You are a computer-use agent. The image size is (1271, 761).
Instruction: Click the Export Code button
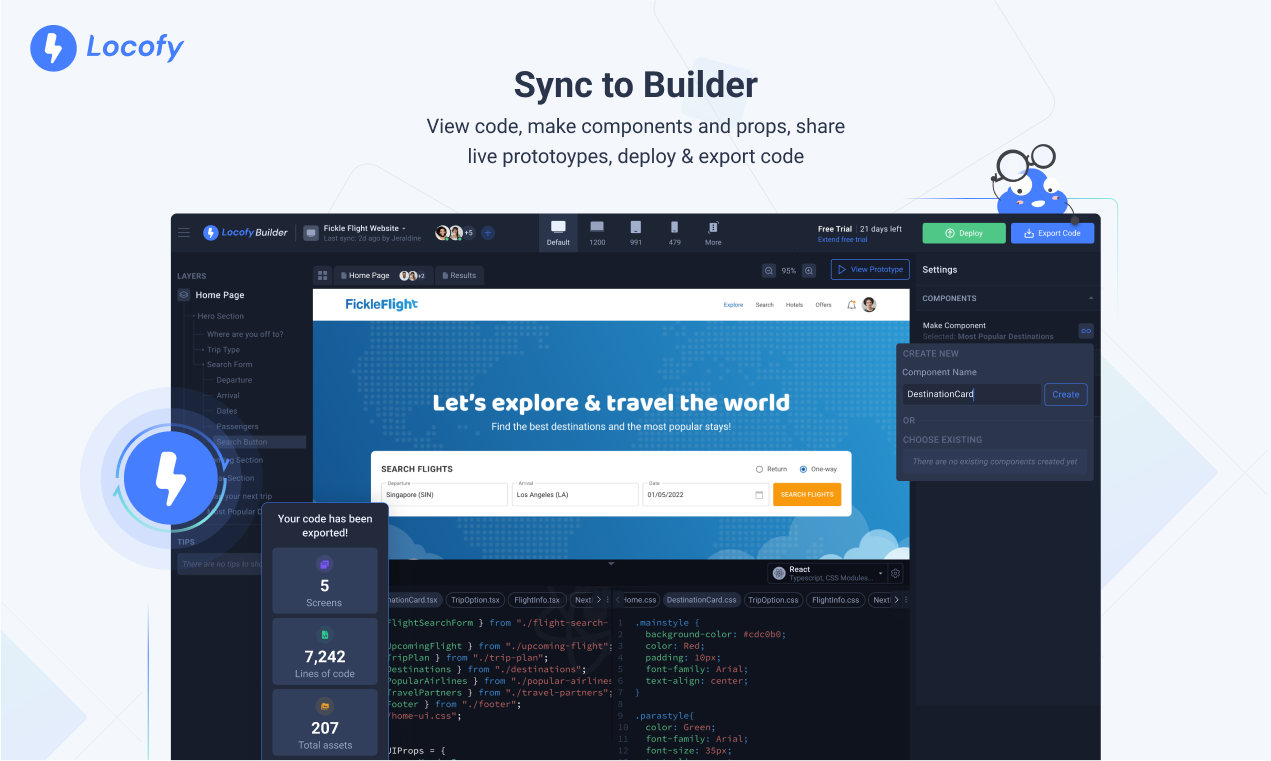[x=1053, y=233]
